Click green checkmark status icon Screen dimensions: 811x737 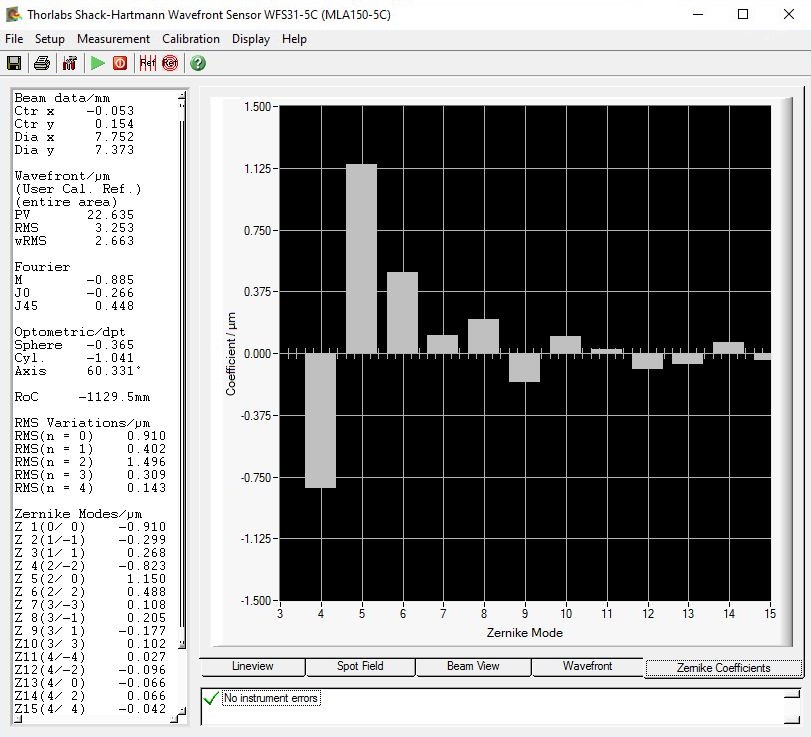tap(211, 699)
